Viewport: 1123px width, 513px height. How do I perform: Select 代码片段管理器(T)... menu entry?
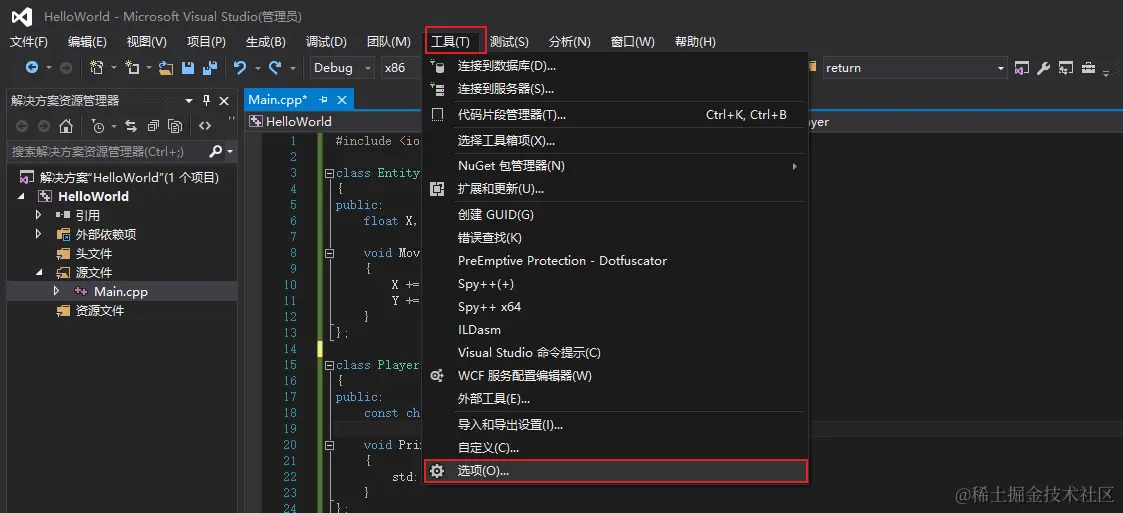[x=615, y=115]
